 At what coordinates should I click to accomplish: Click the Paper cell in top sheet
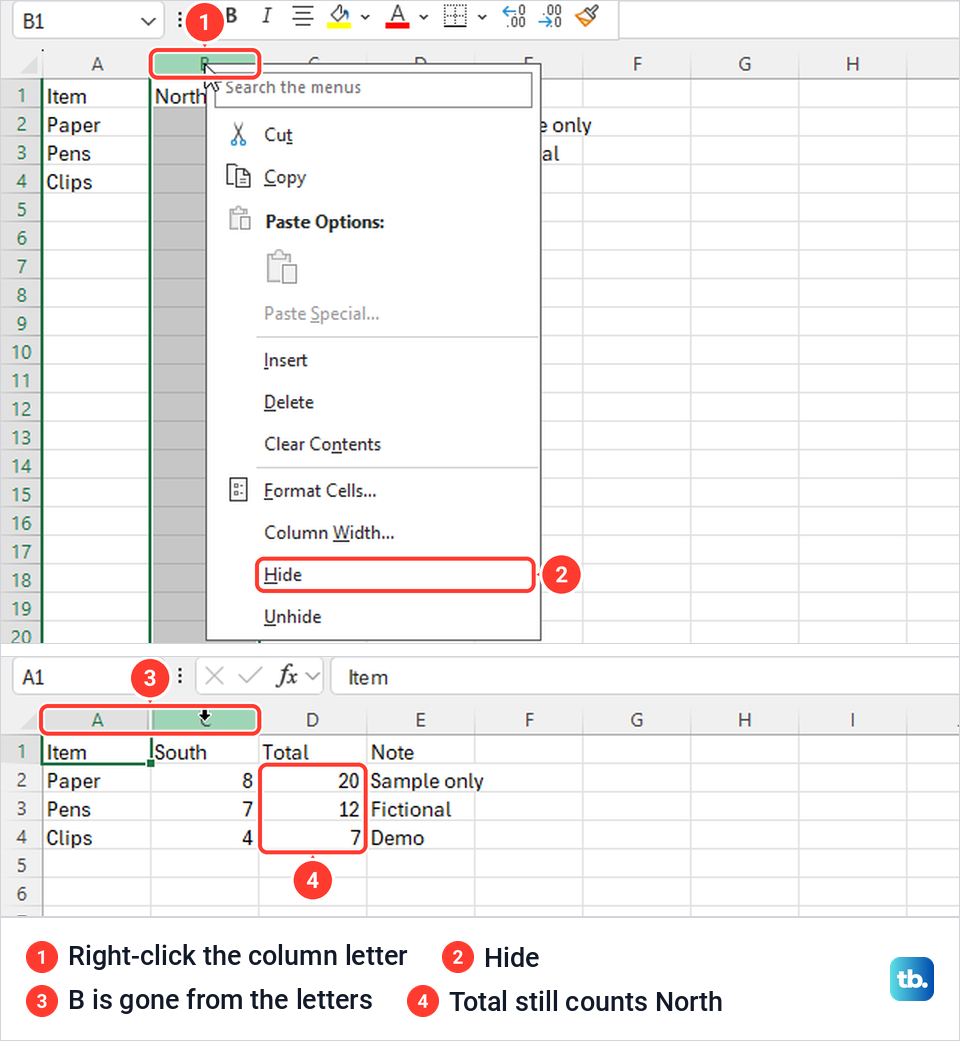(x=97, y=125)
